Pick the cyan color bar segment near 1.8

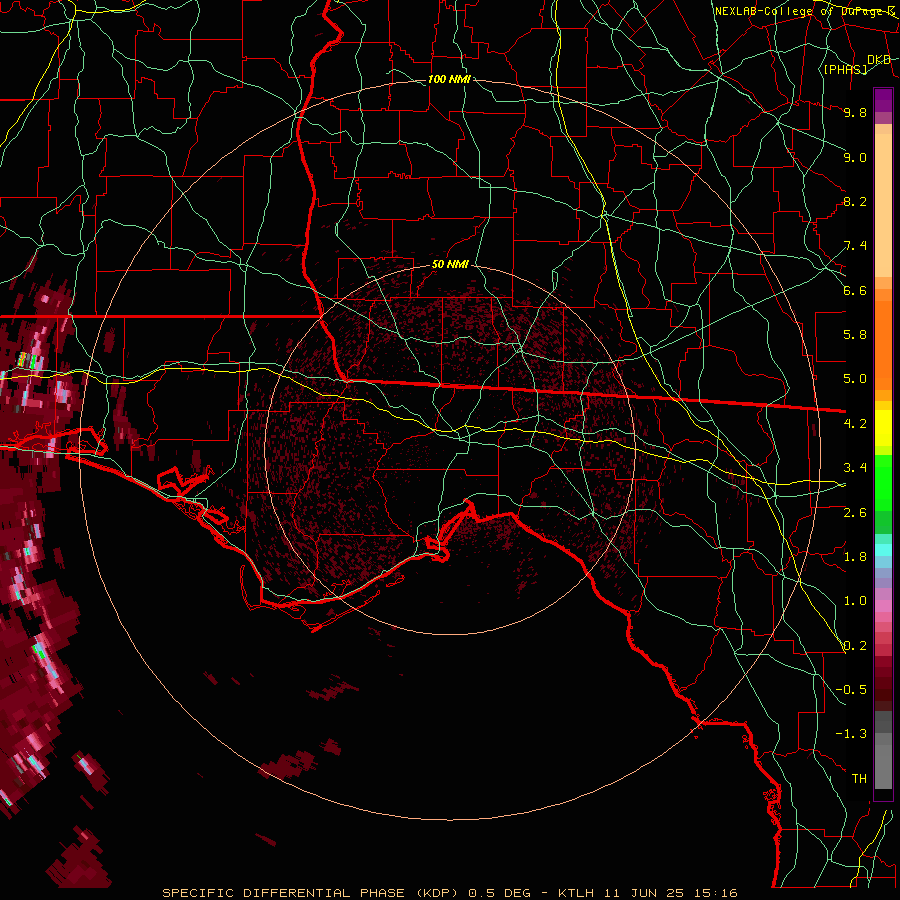(x=883, y=550)
